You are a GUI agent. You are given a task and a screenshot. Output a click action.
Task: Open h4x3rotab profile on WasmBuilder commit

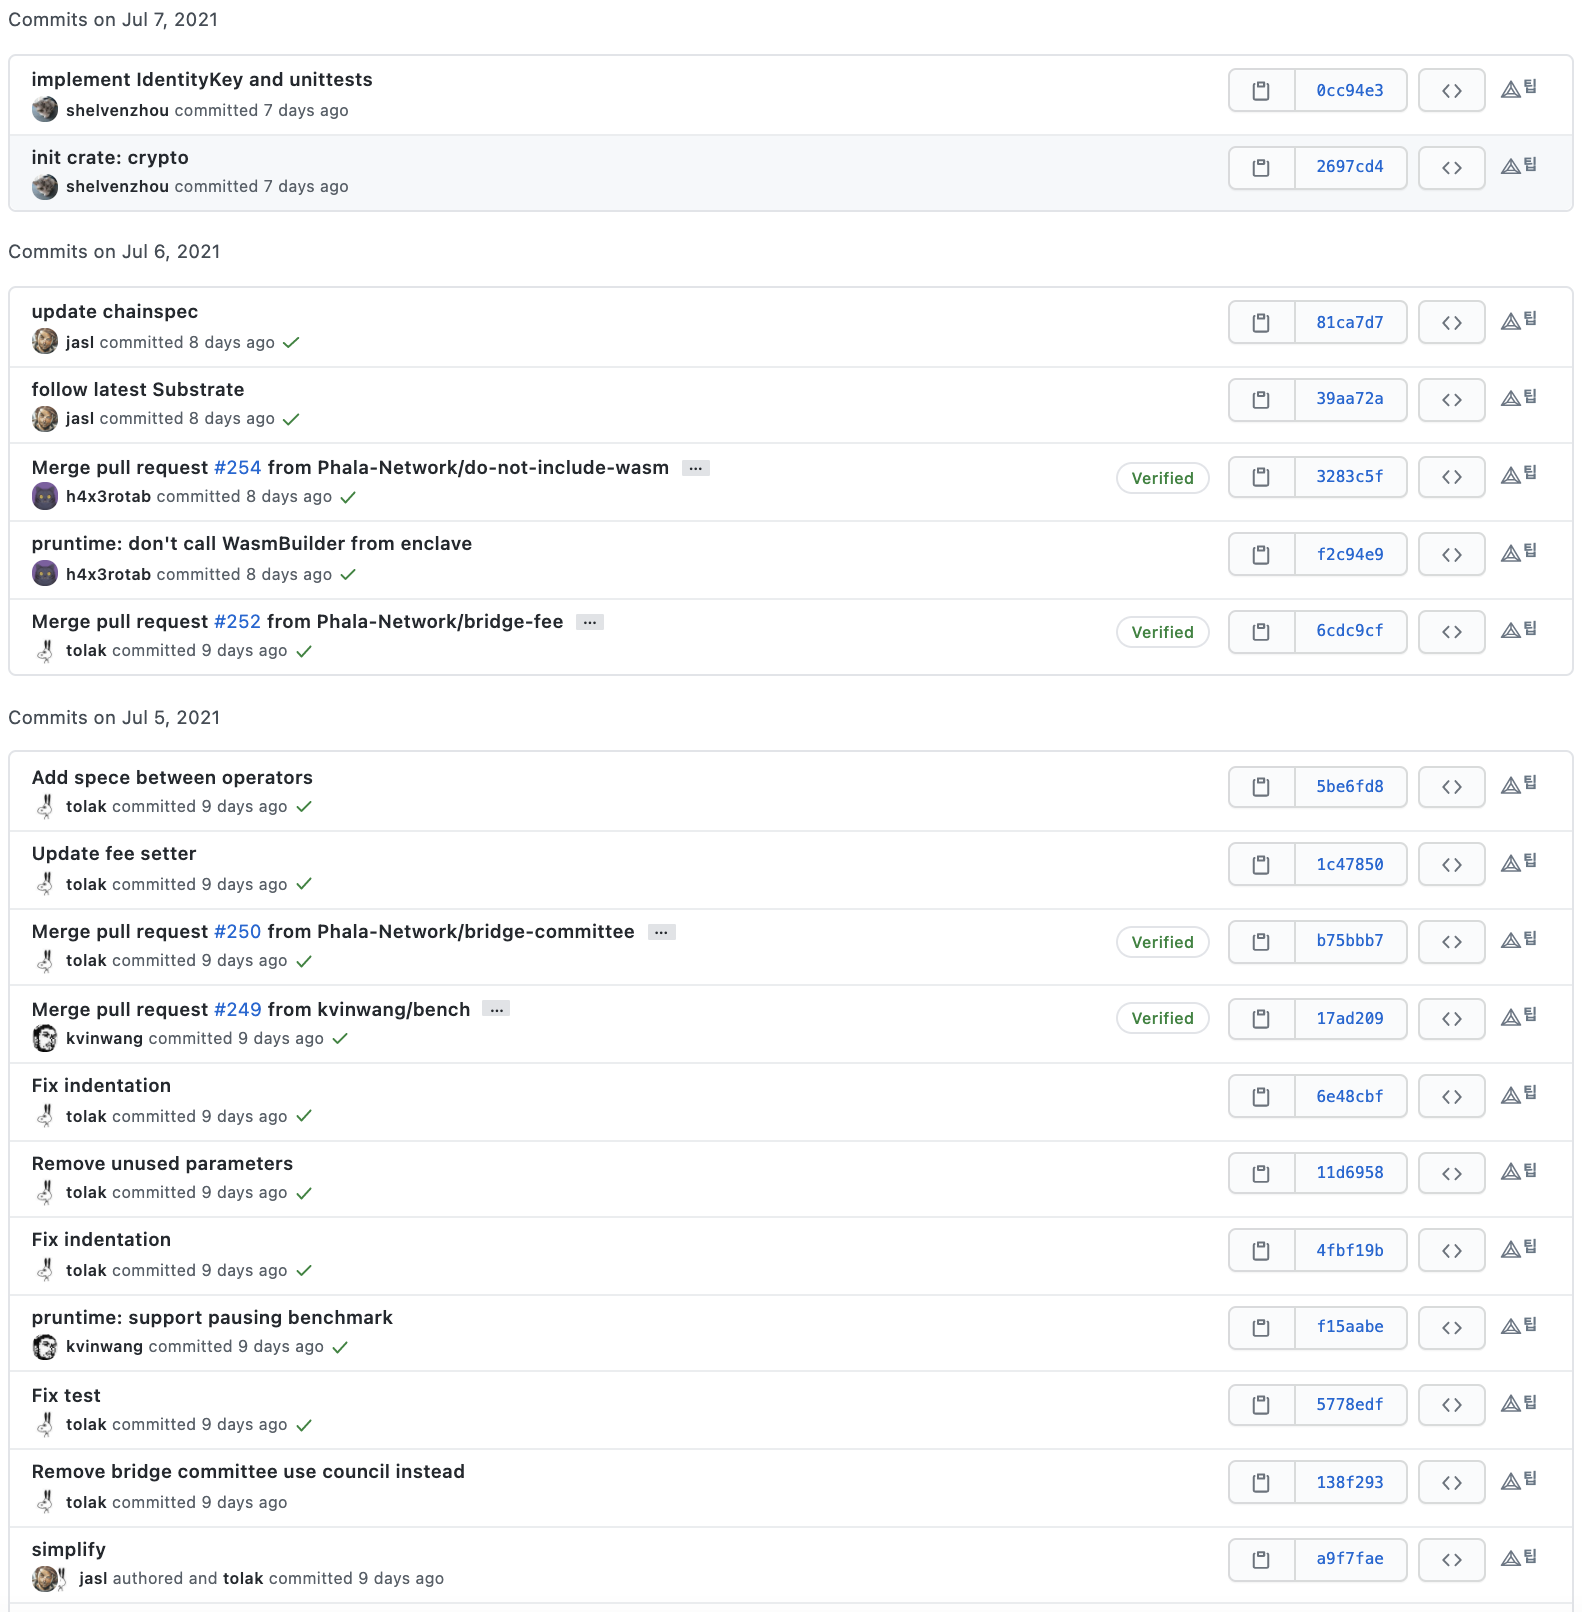pyautogui.click(x=108, y=574)
